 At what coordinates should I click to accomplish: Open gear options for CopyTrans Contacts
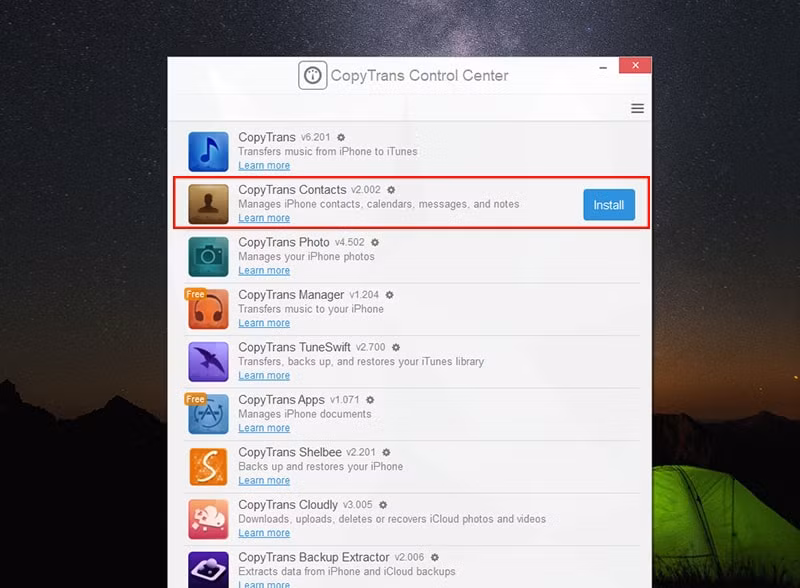point(391,190)
